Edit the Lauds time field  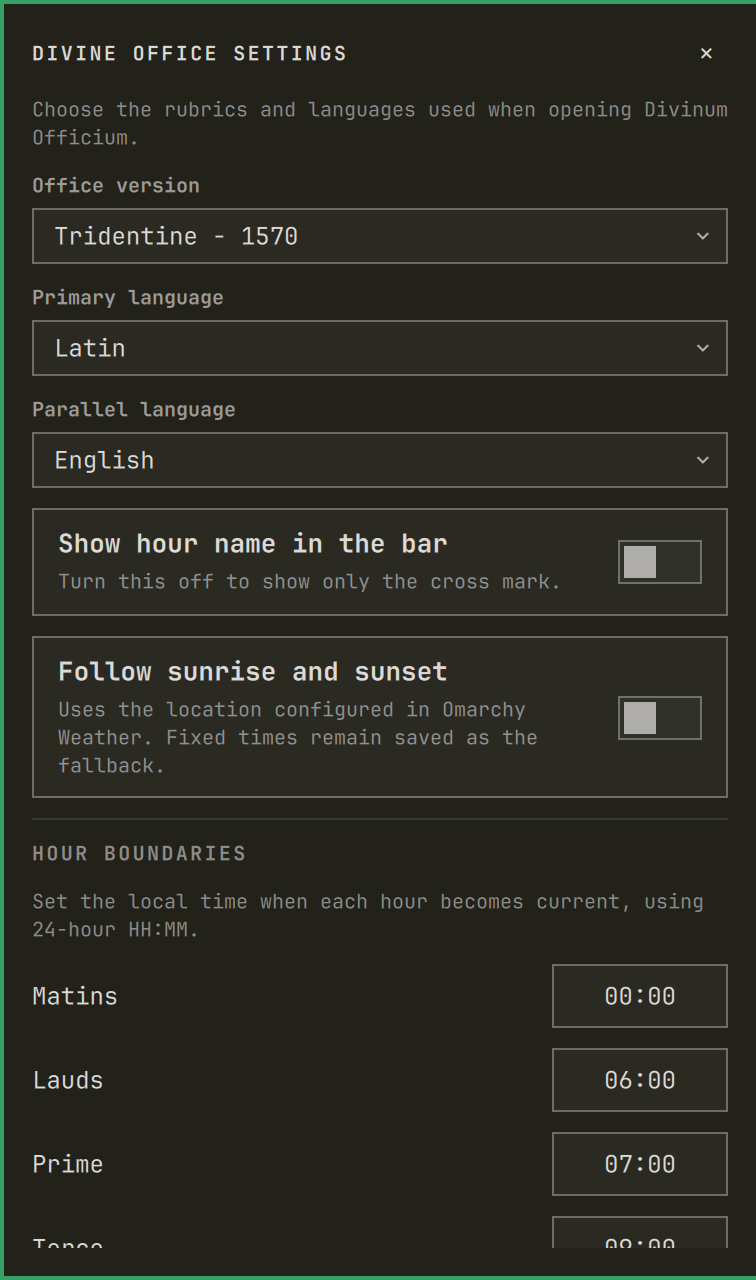coord(640,1080)
